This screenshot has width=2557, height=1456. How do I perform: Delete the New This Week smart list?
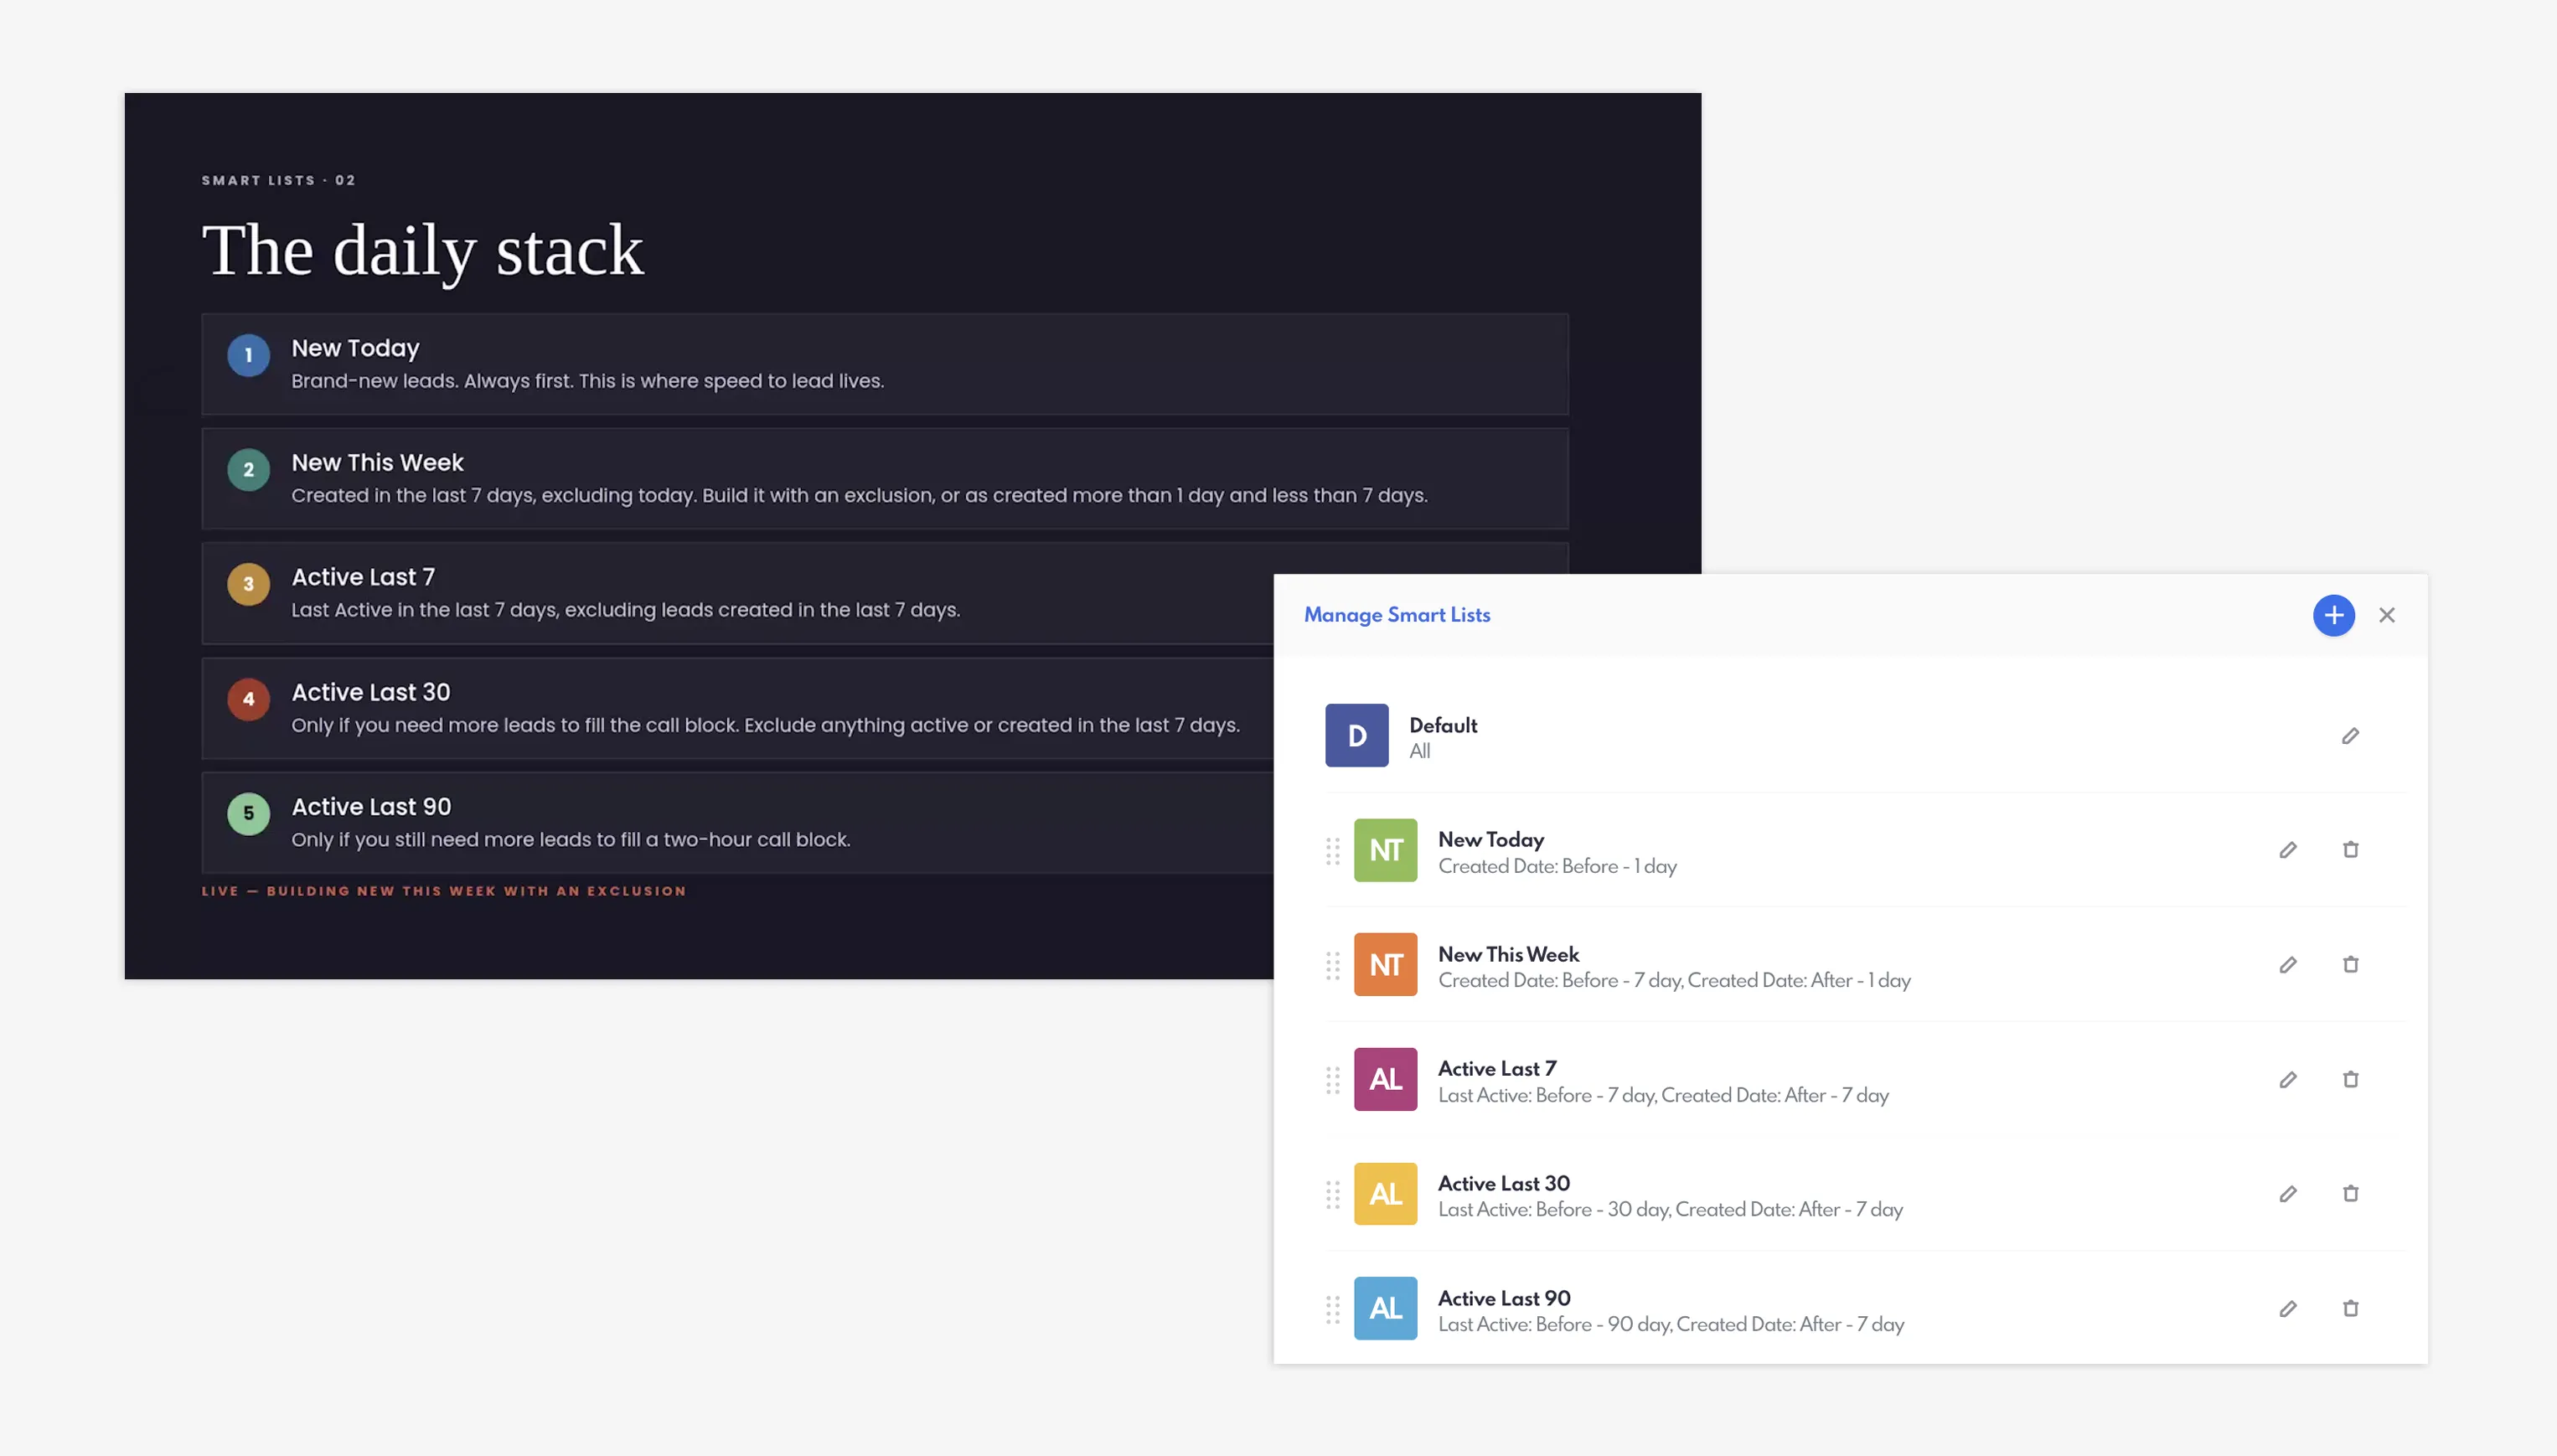2350,965
